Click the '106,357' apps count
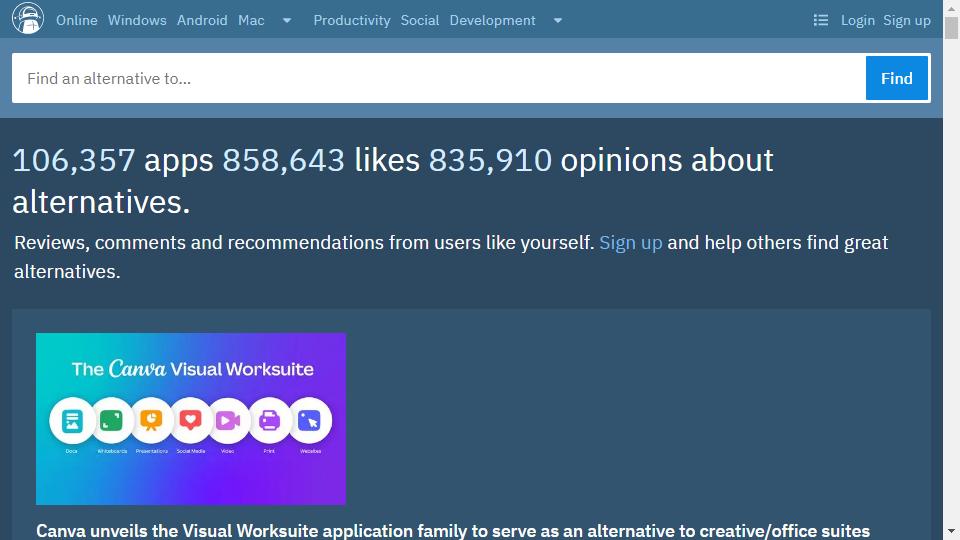 pos(73,160)
